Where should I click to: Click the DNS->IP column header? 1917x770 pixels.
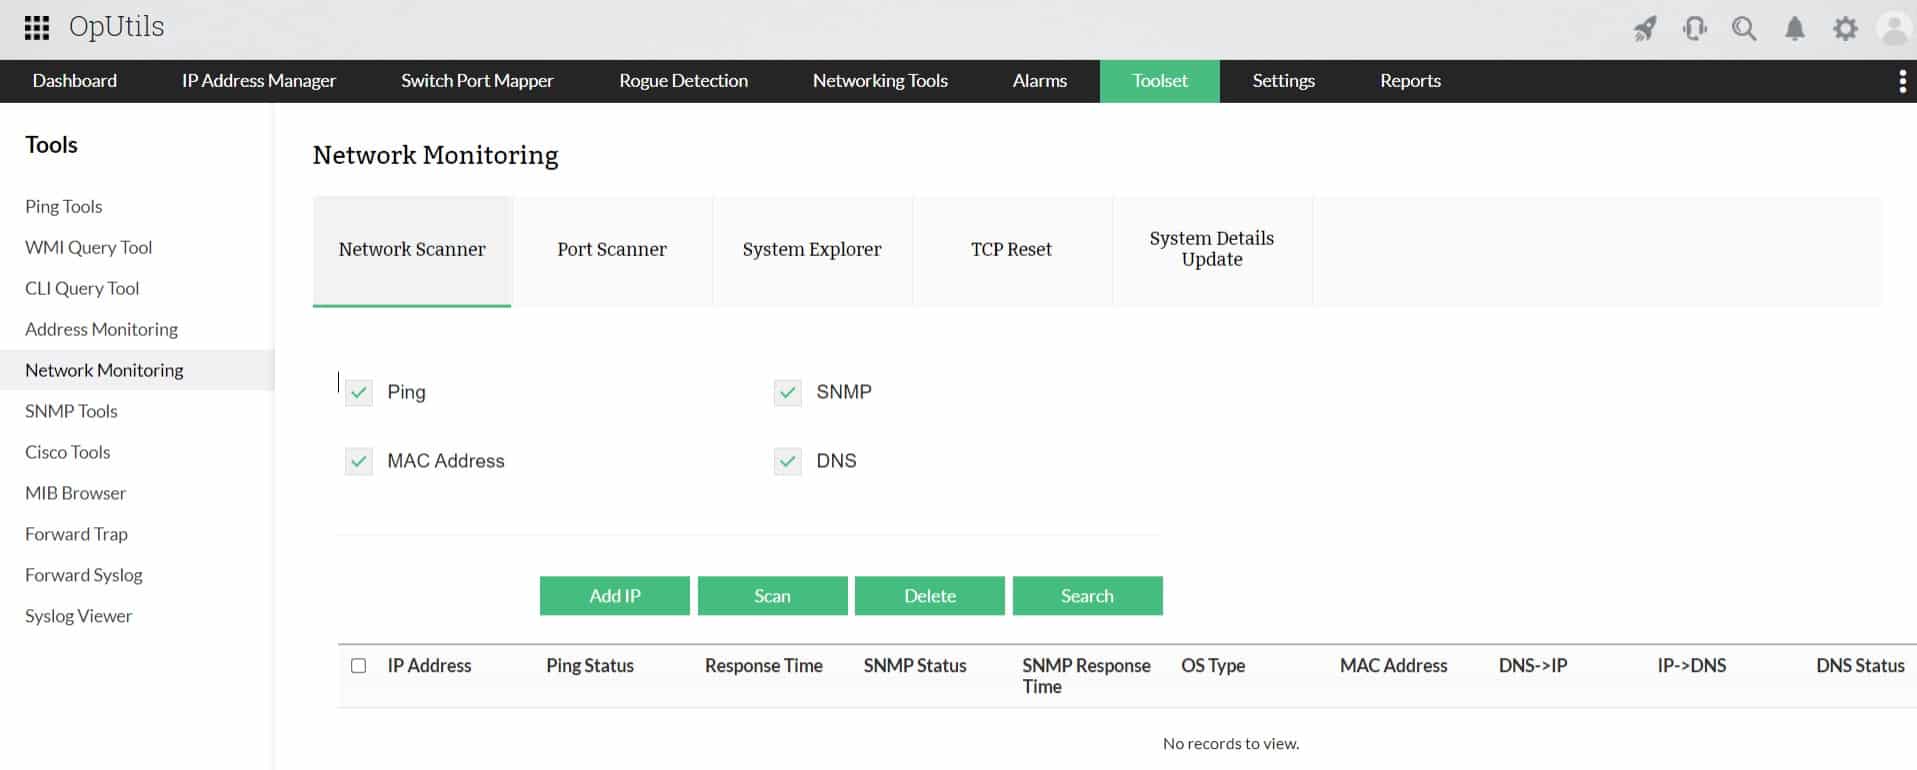coord(1533,666)
